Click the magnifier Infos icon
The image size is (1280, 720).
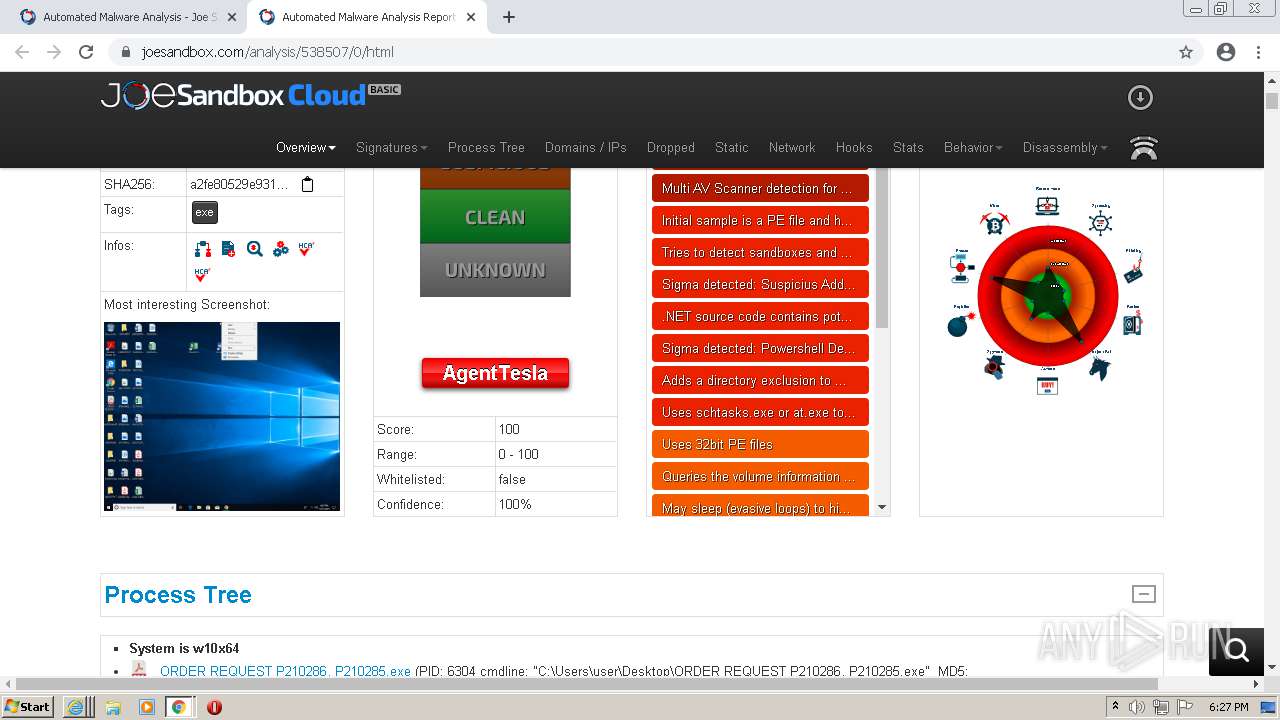tap(254, 249)
